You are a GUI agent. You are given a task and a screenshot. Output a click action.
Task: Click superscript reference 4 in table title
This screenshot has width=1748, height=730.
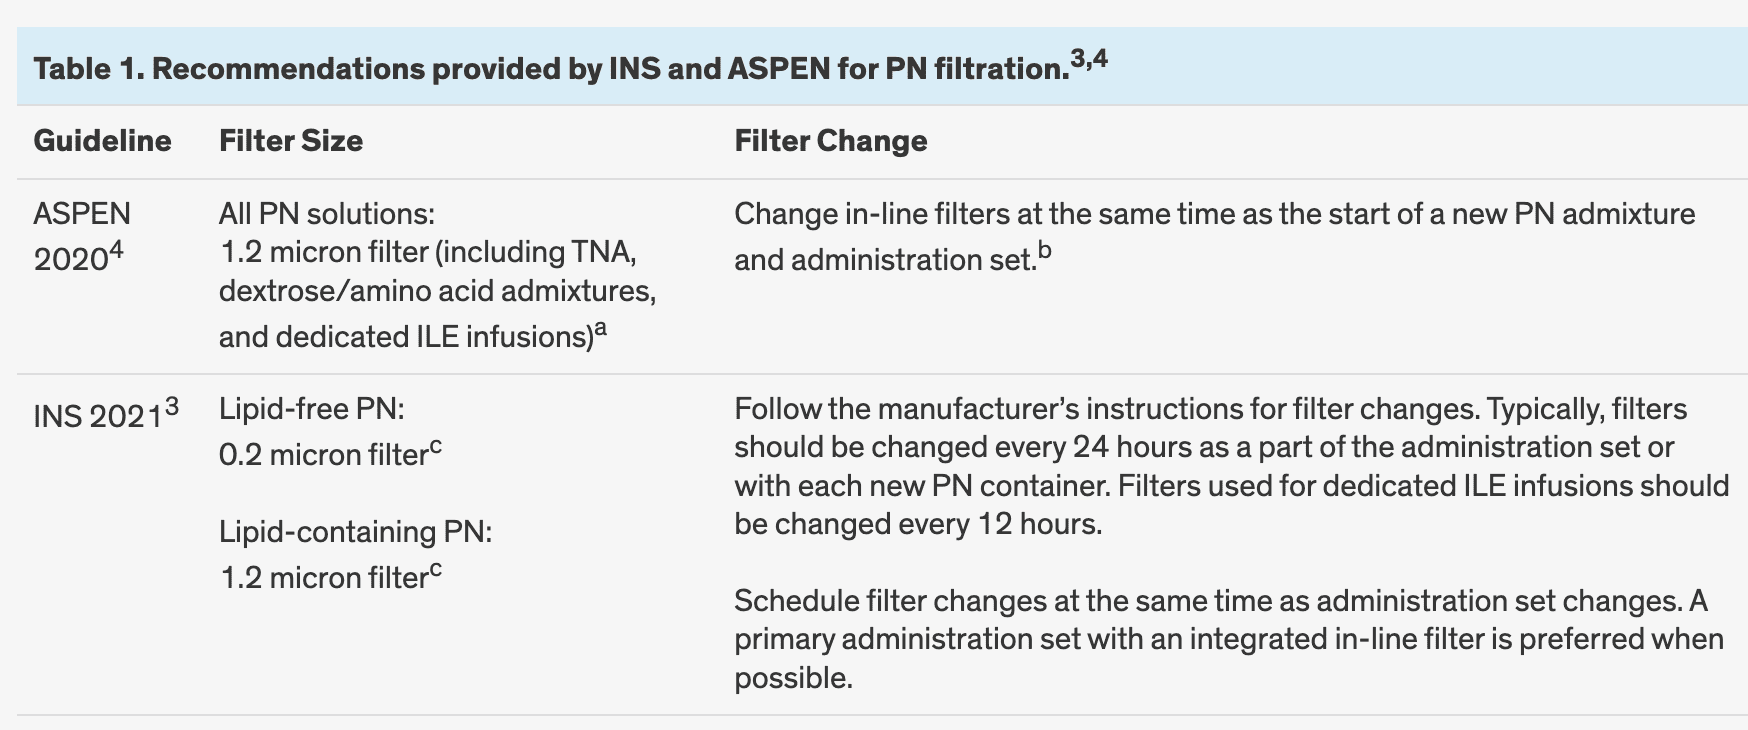tap(1100, 59)
